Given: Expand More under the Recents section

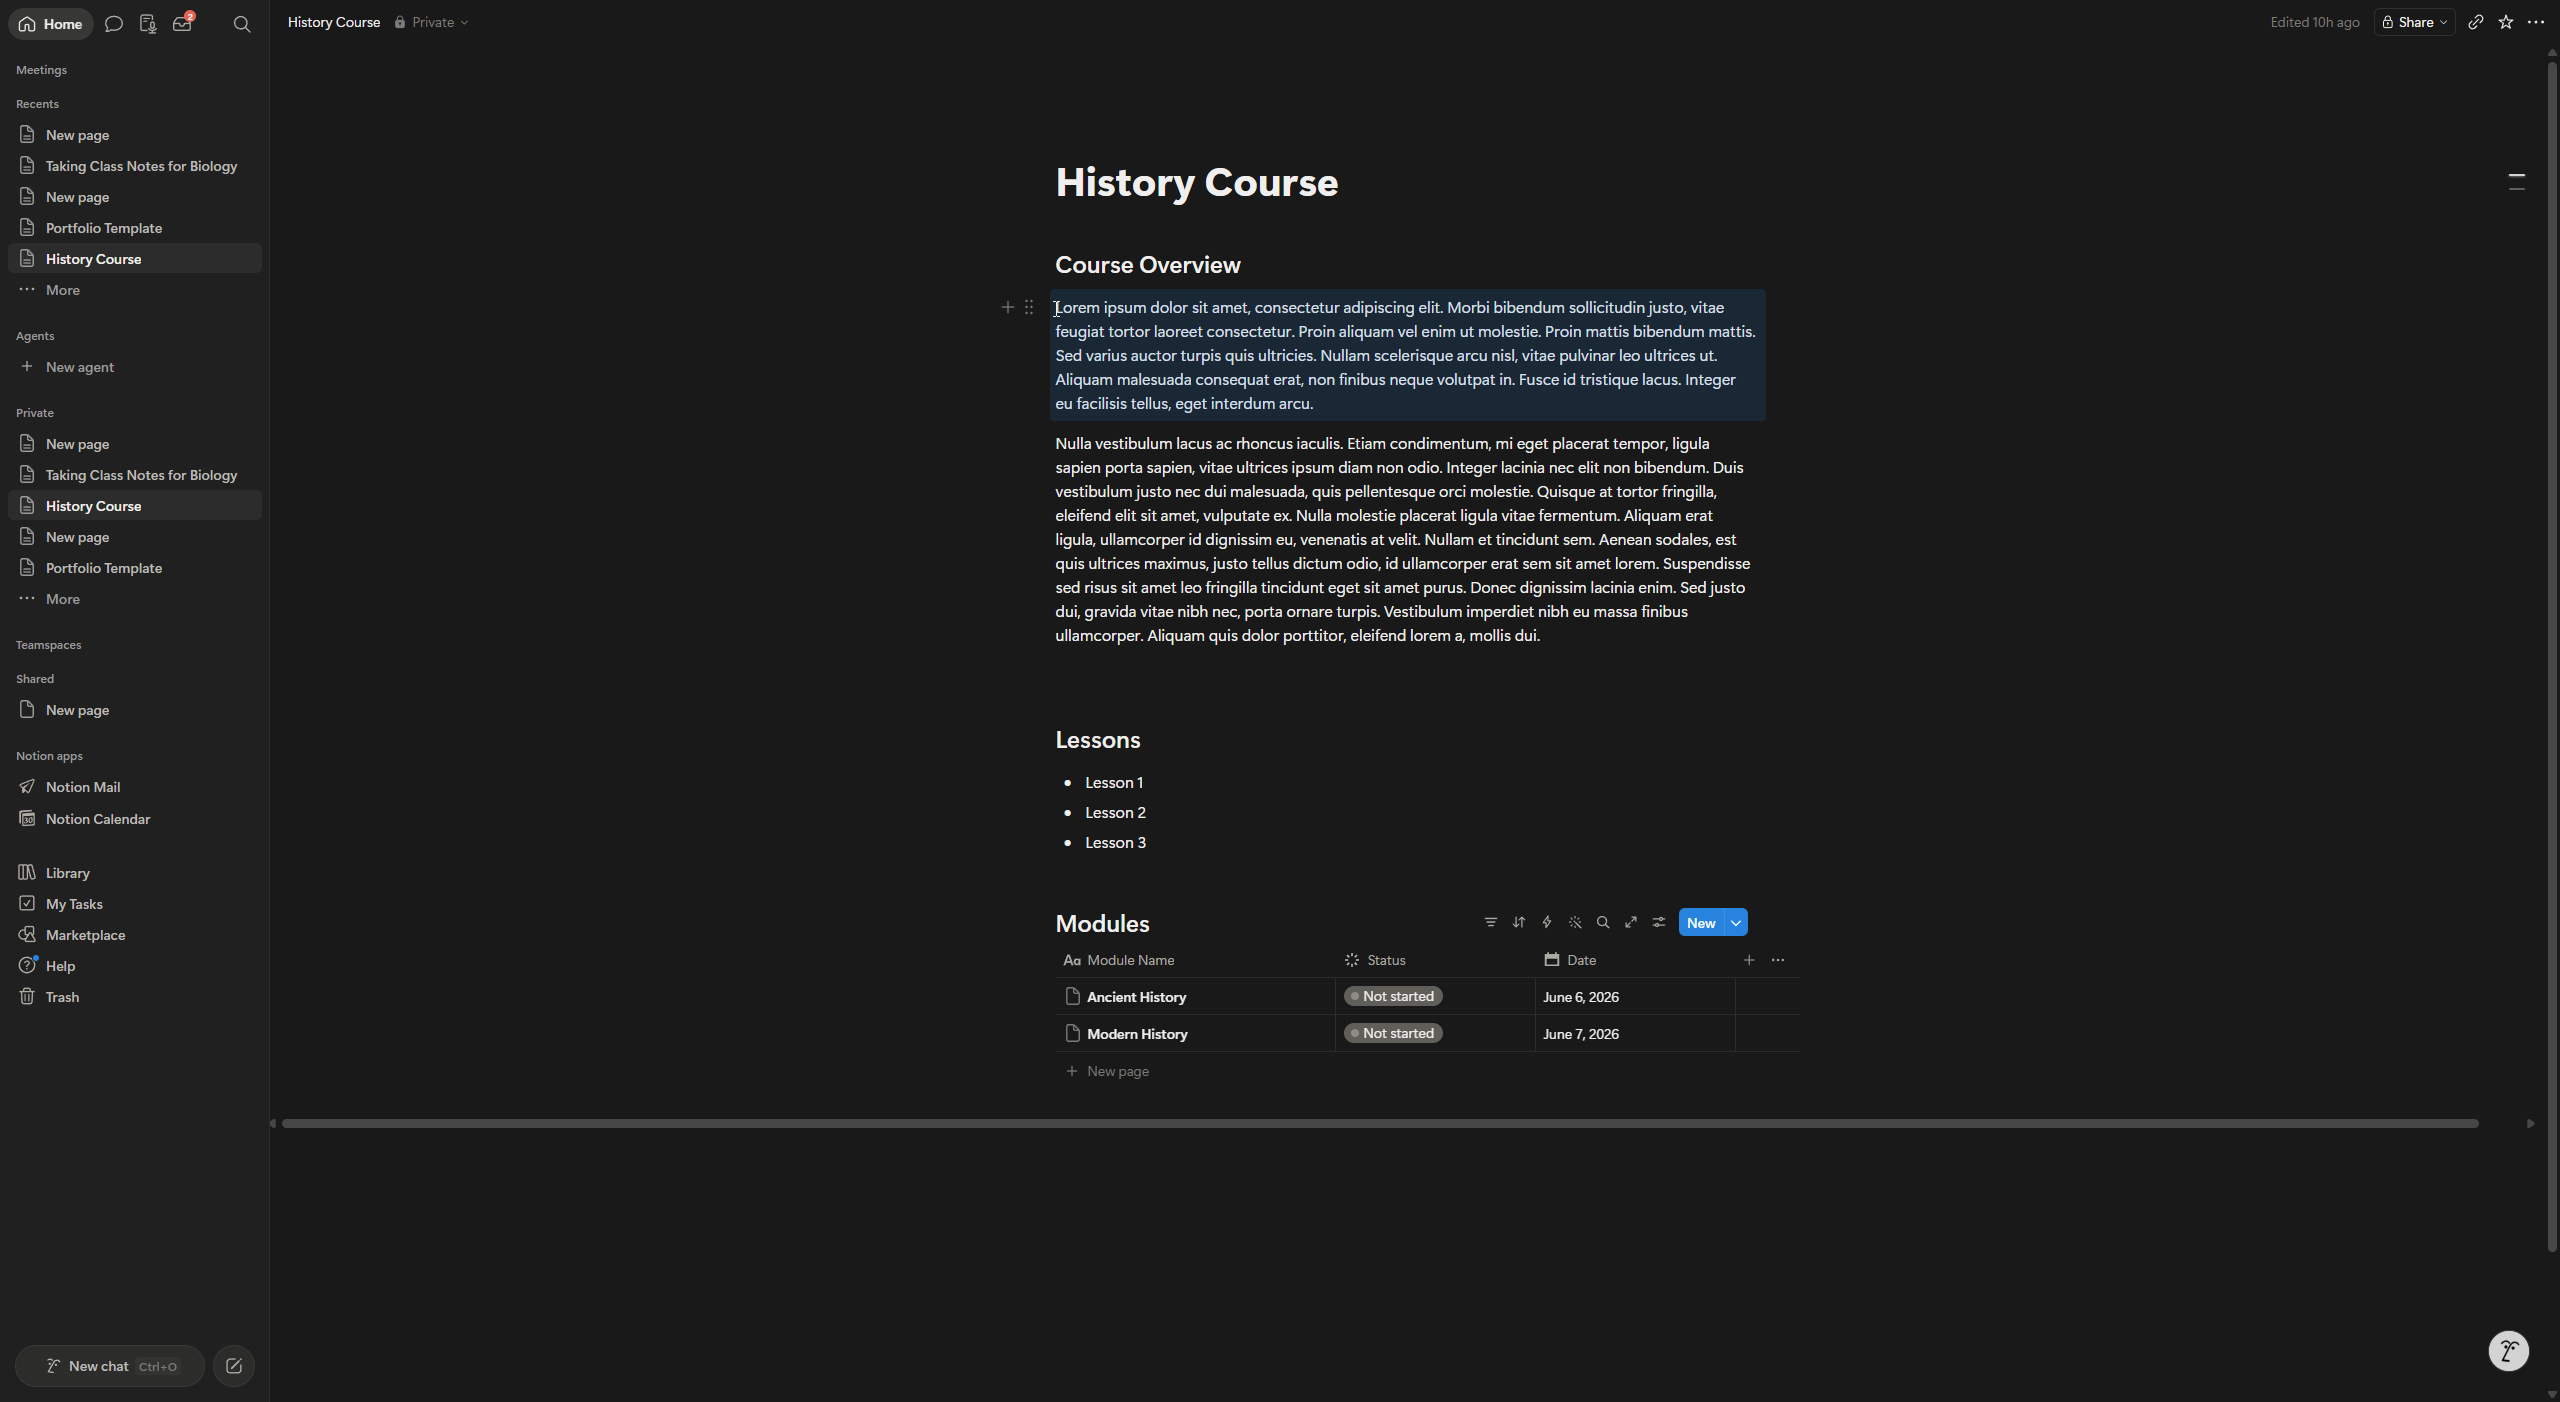Looking at the screenshot, I should pyautogui.click(x=135, y=290).
